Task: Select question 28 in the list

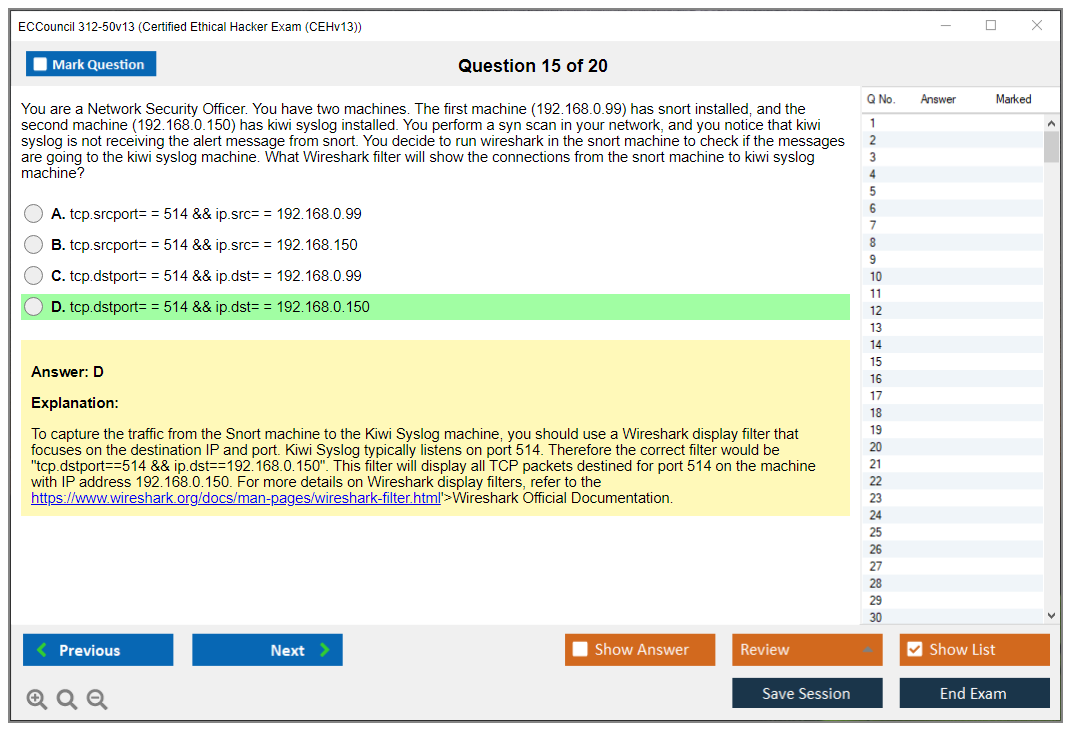Action: (953, 583)
